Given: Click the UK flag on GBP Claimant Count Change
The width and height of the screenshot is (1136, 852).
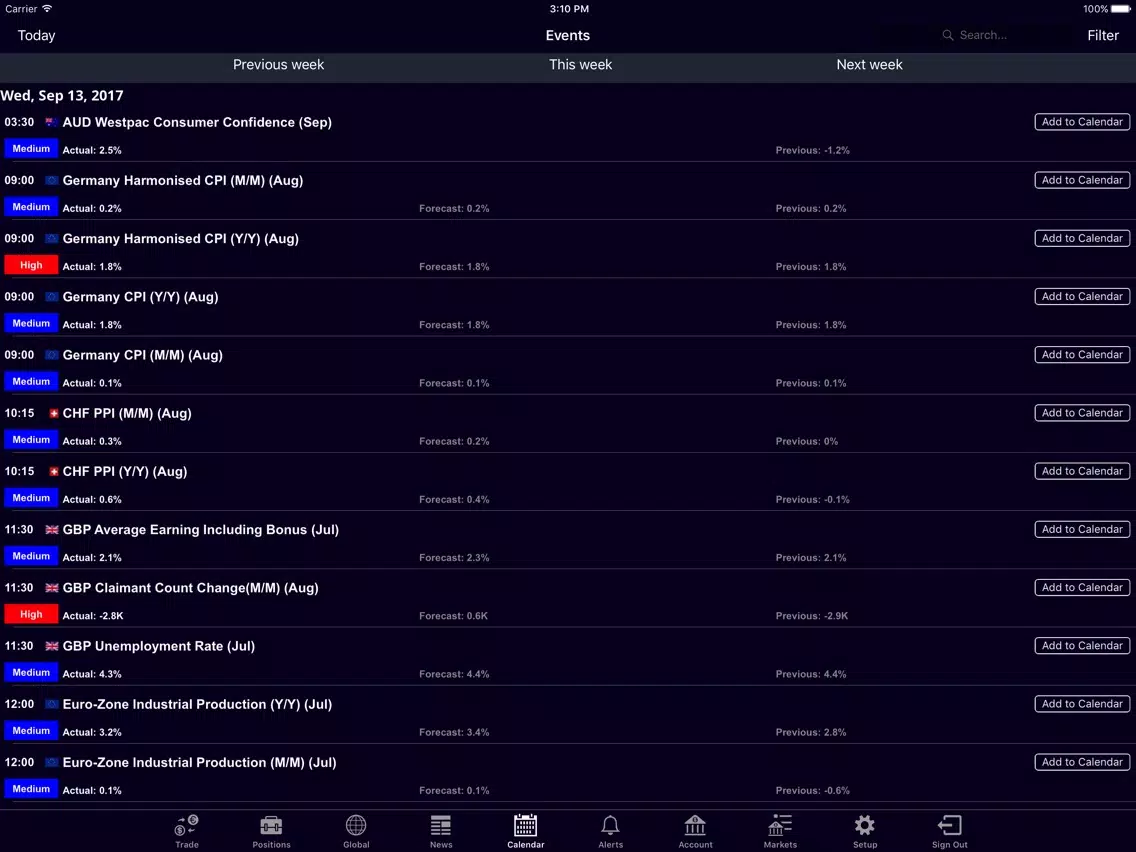Looking at the screenshot, I should tap(51, 588).
